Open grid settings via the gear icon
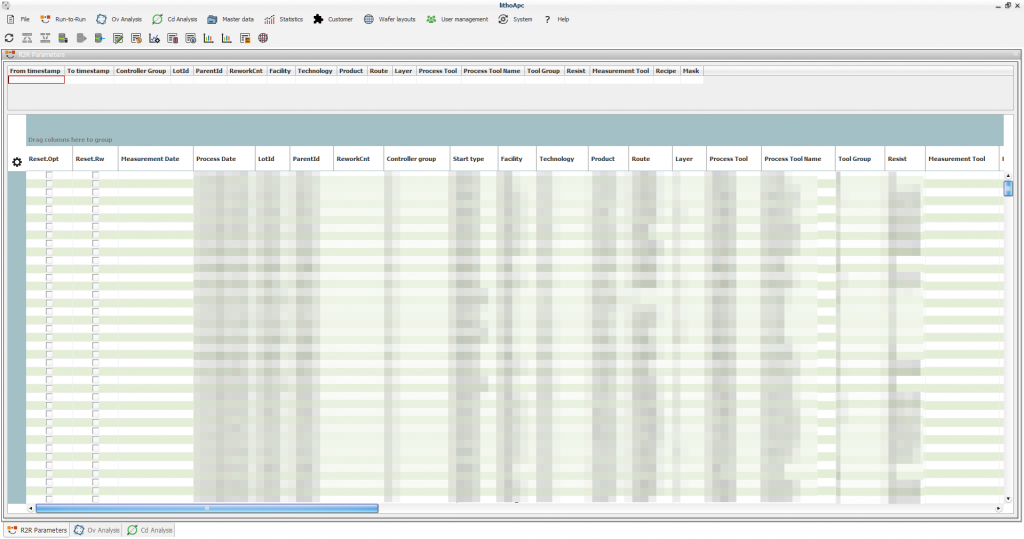Viewport: 1024px width, 539px height. pyautogui.click(x=17, y=161)
